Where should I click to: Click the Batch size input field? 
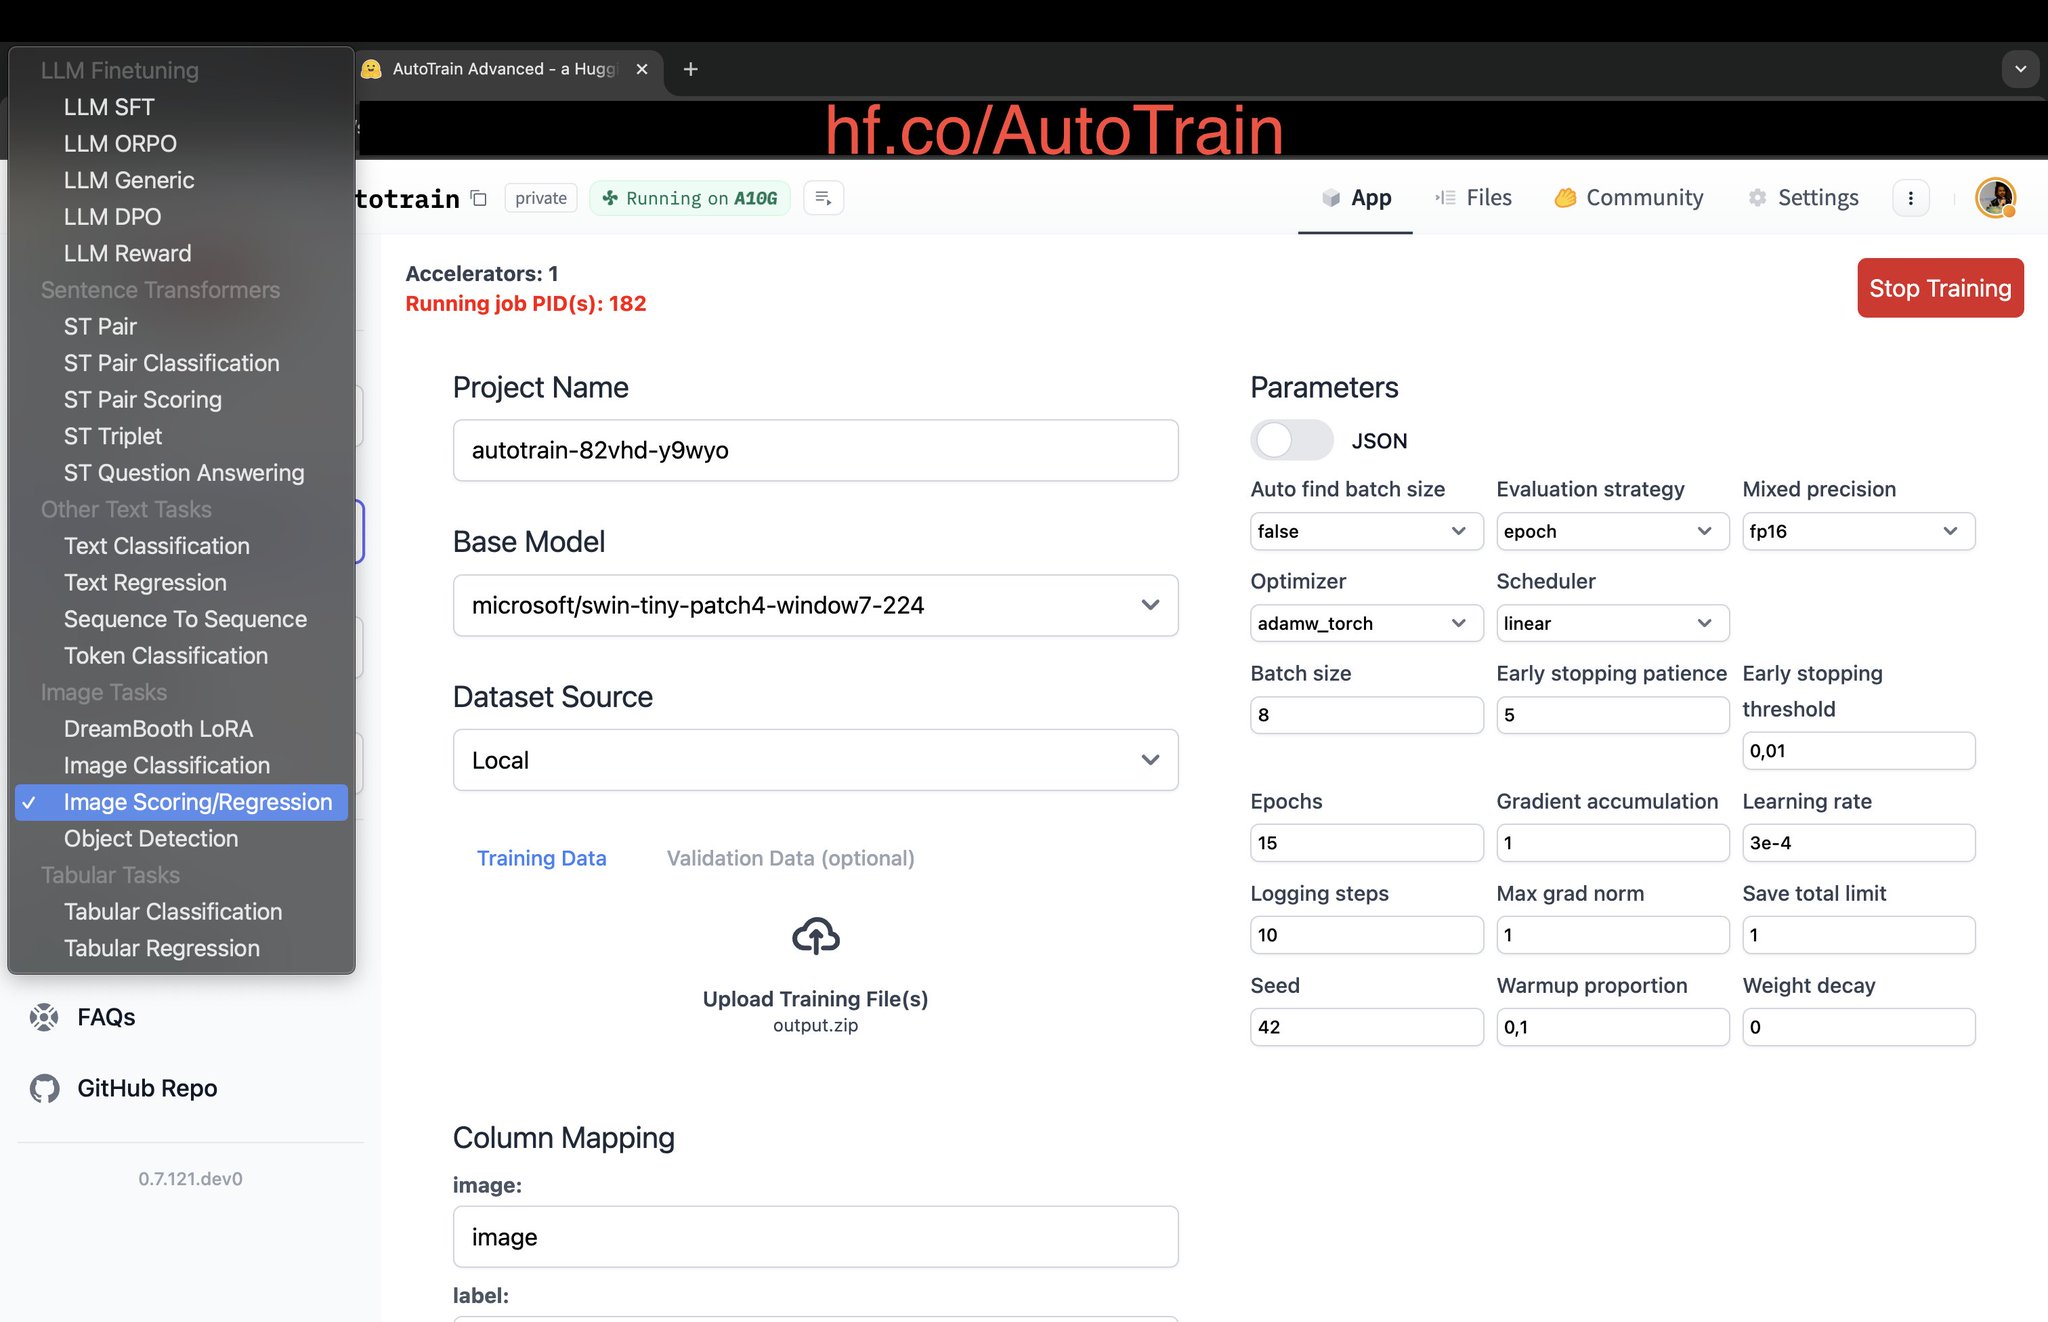point(1366,715)
